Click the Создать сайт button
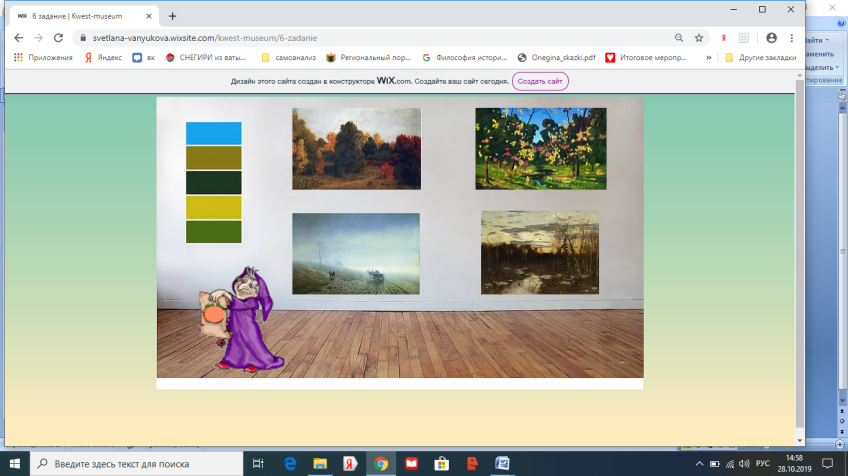 click(x=540, y=81)
